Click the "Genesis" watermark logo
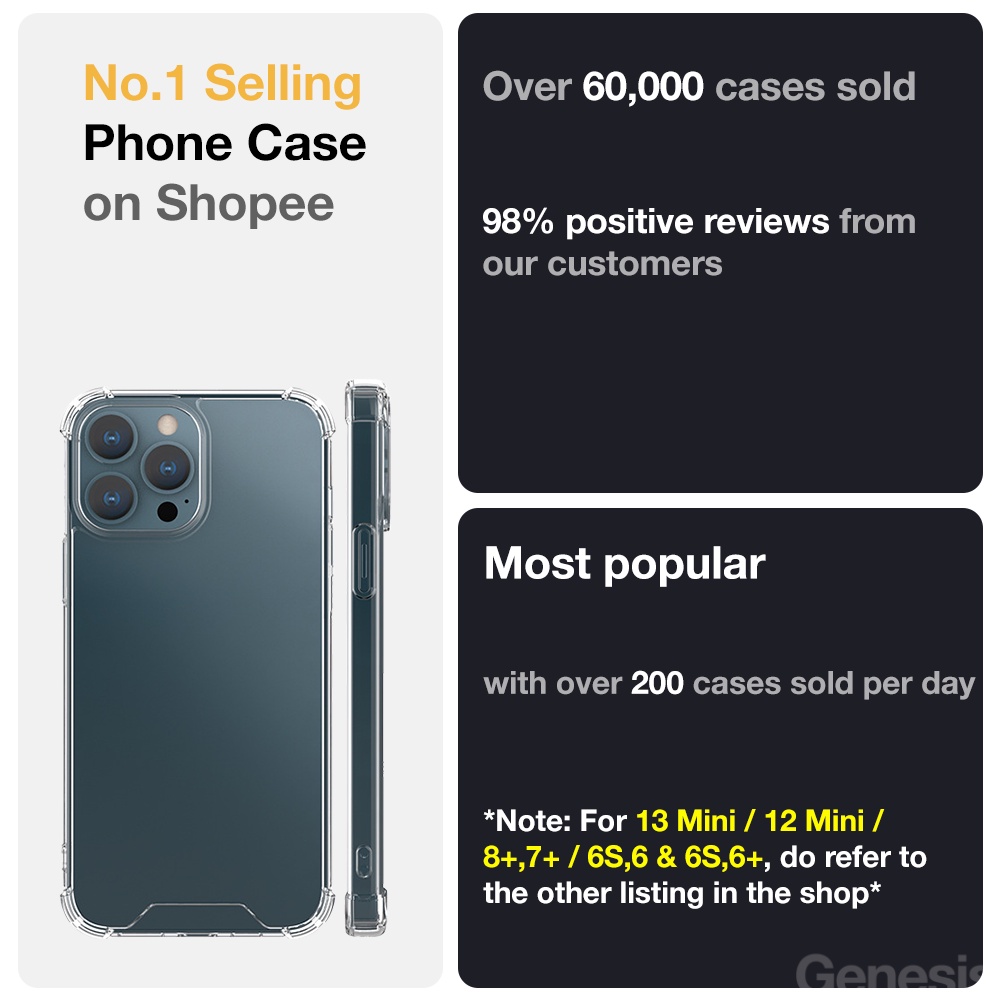This screenshot has height=1000, width=1000. (x=888, y=972)
